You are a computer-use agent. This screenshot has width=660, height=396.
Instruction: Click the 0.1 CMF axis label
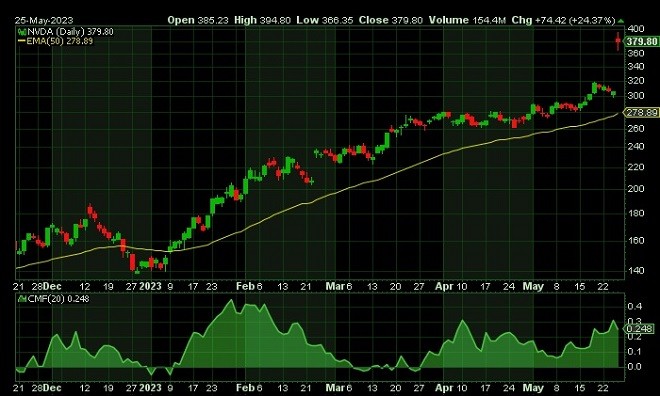(x=635, y=352)
